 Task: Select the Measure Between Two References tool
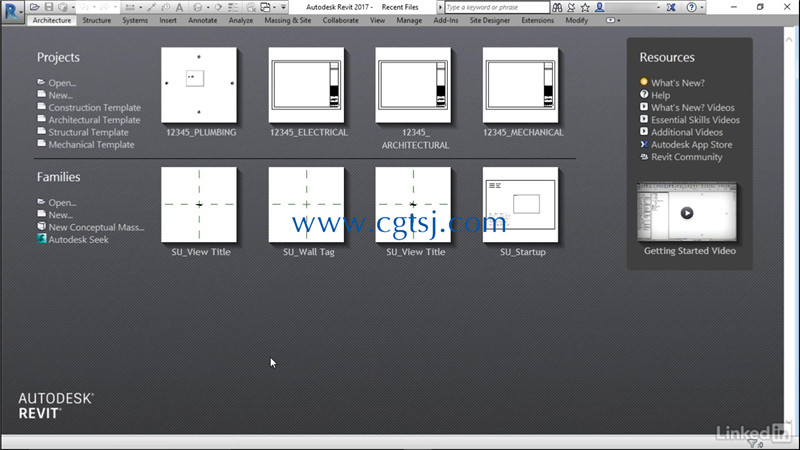pyautogui.click(x=130, y=7)
